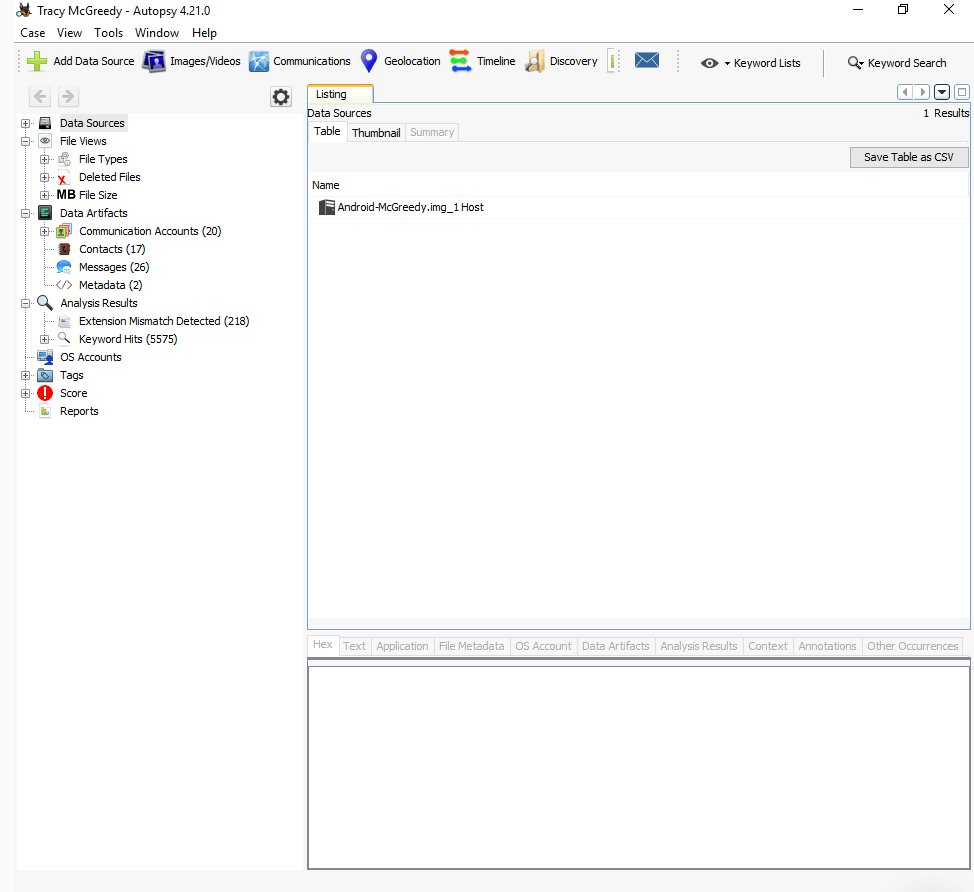Expand the Data Sources tree node
The height and width of the screenshot is (892, 974).
point(25,124)
